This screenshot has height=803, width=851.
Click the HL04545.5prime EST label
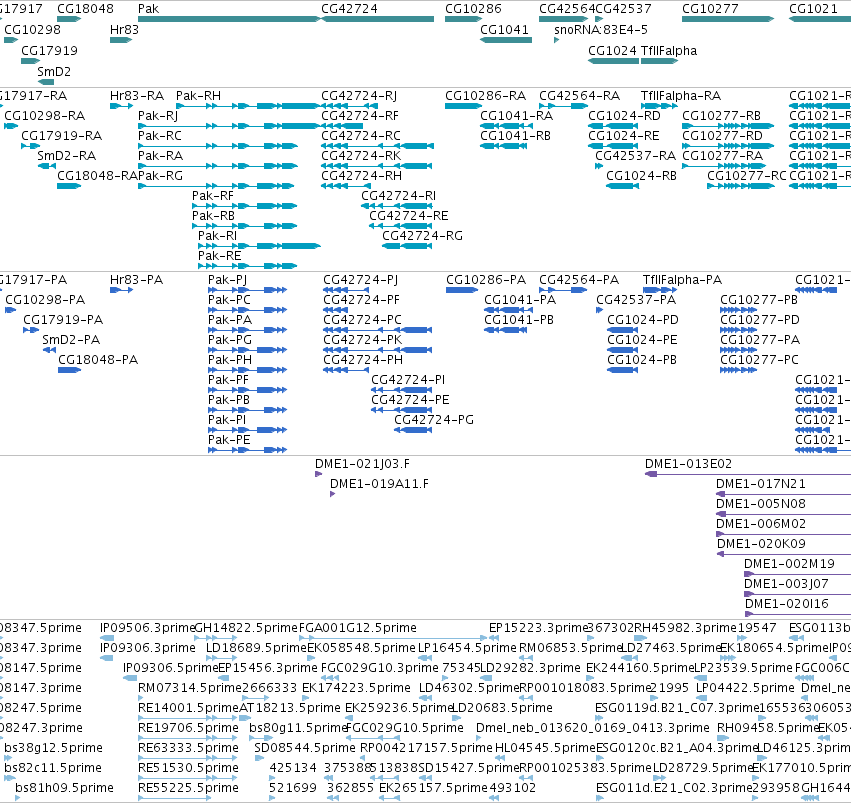pos(545,748)
